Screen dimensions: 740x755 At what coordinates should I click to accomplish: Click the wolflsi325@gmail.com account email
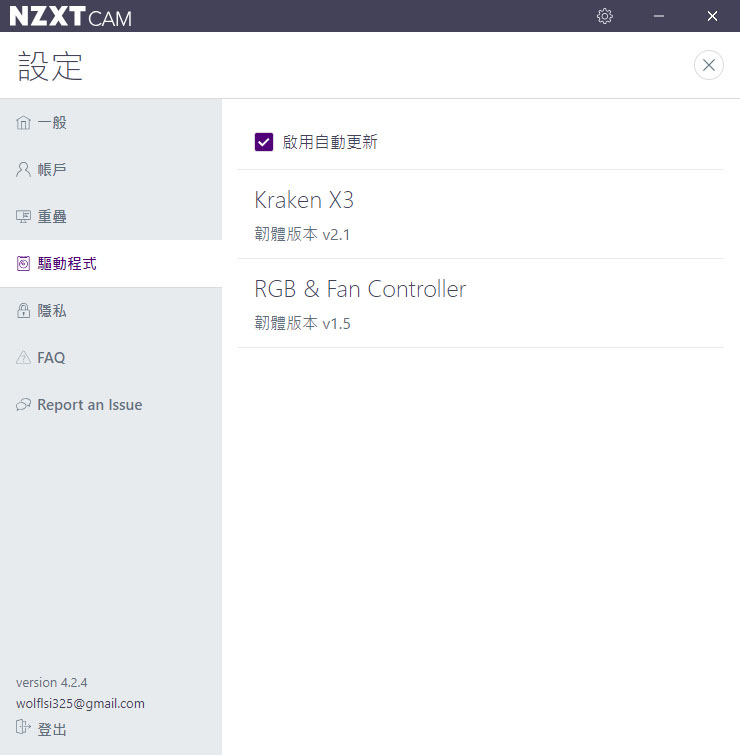80,703
